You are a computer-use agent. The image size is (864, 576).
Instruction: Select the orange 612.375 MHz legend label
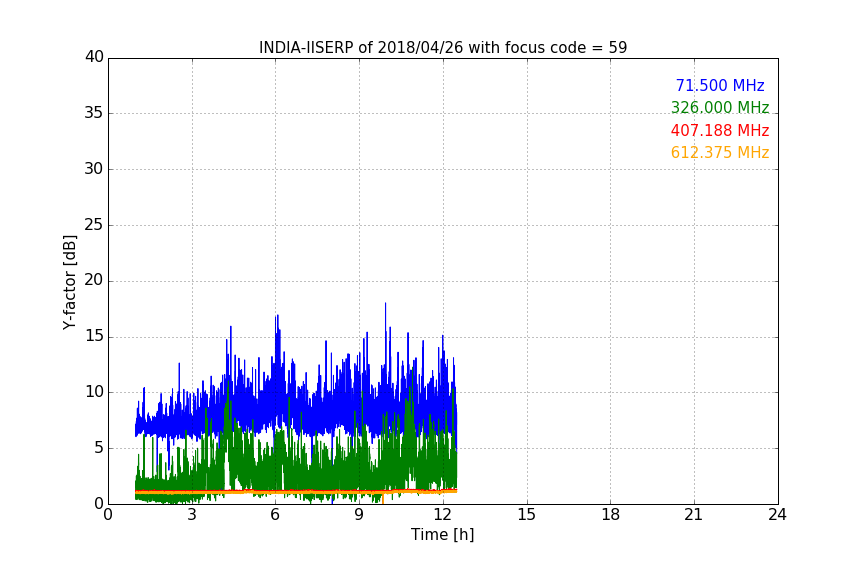click(720, 153)
